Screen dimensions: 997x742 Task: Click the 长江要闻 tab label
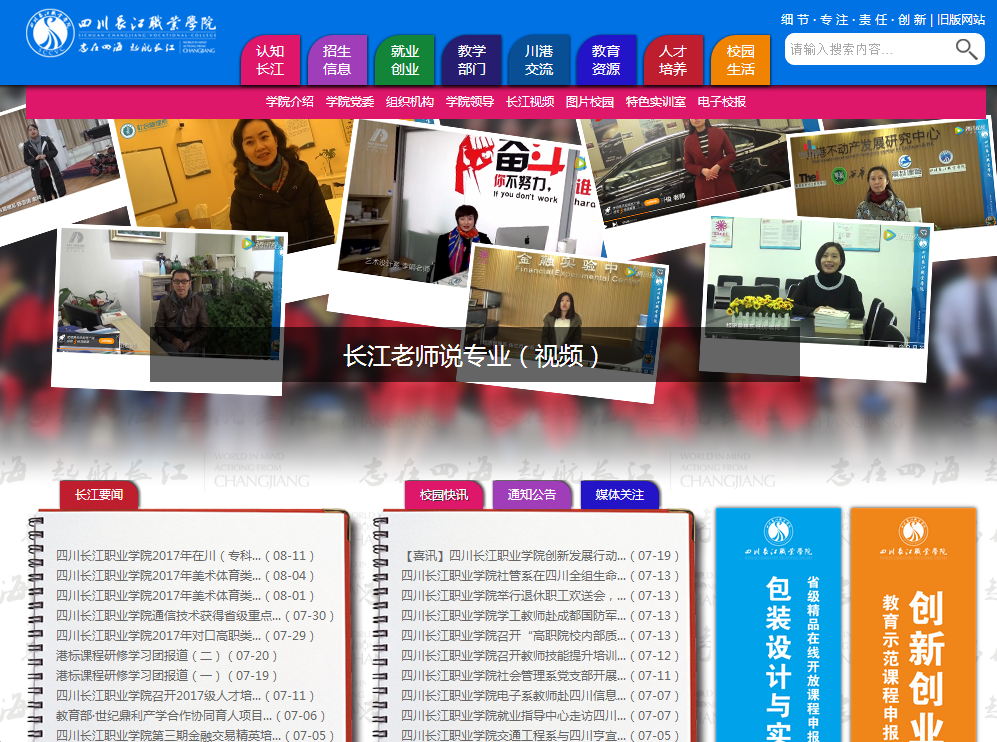click(x=99, y=495)
